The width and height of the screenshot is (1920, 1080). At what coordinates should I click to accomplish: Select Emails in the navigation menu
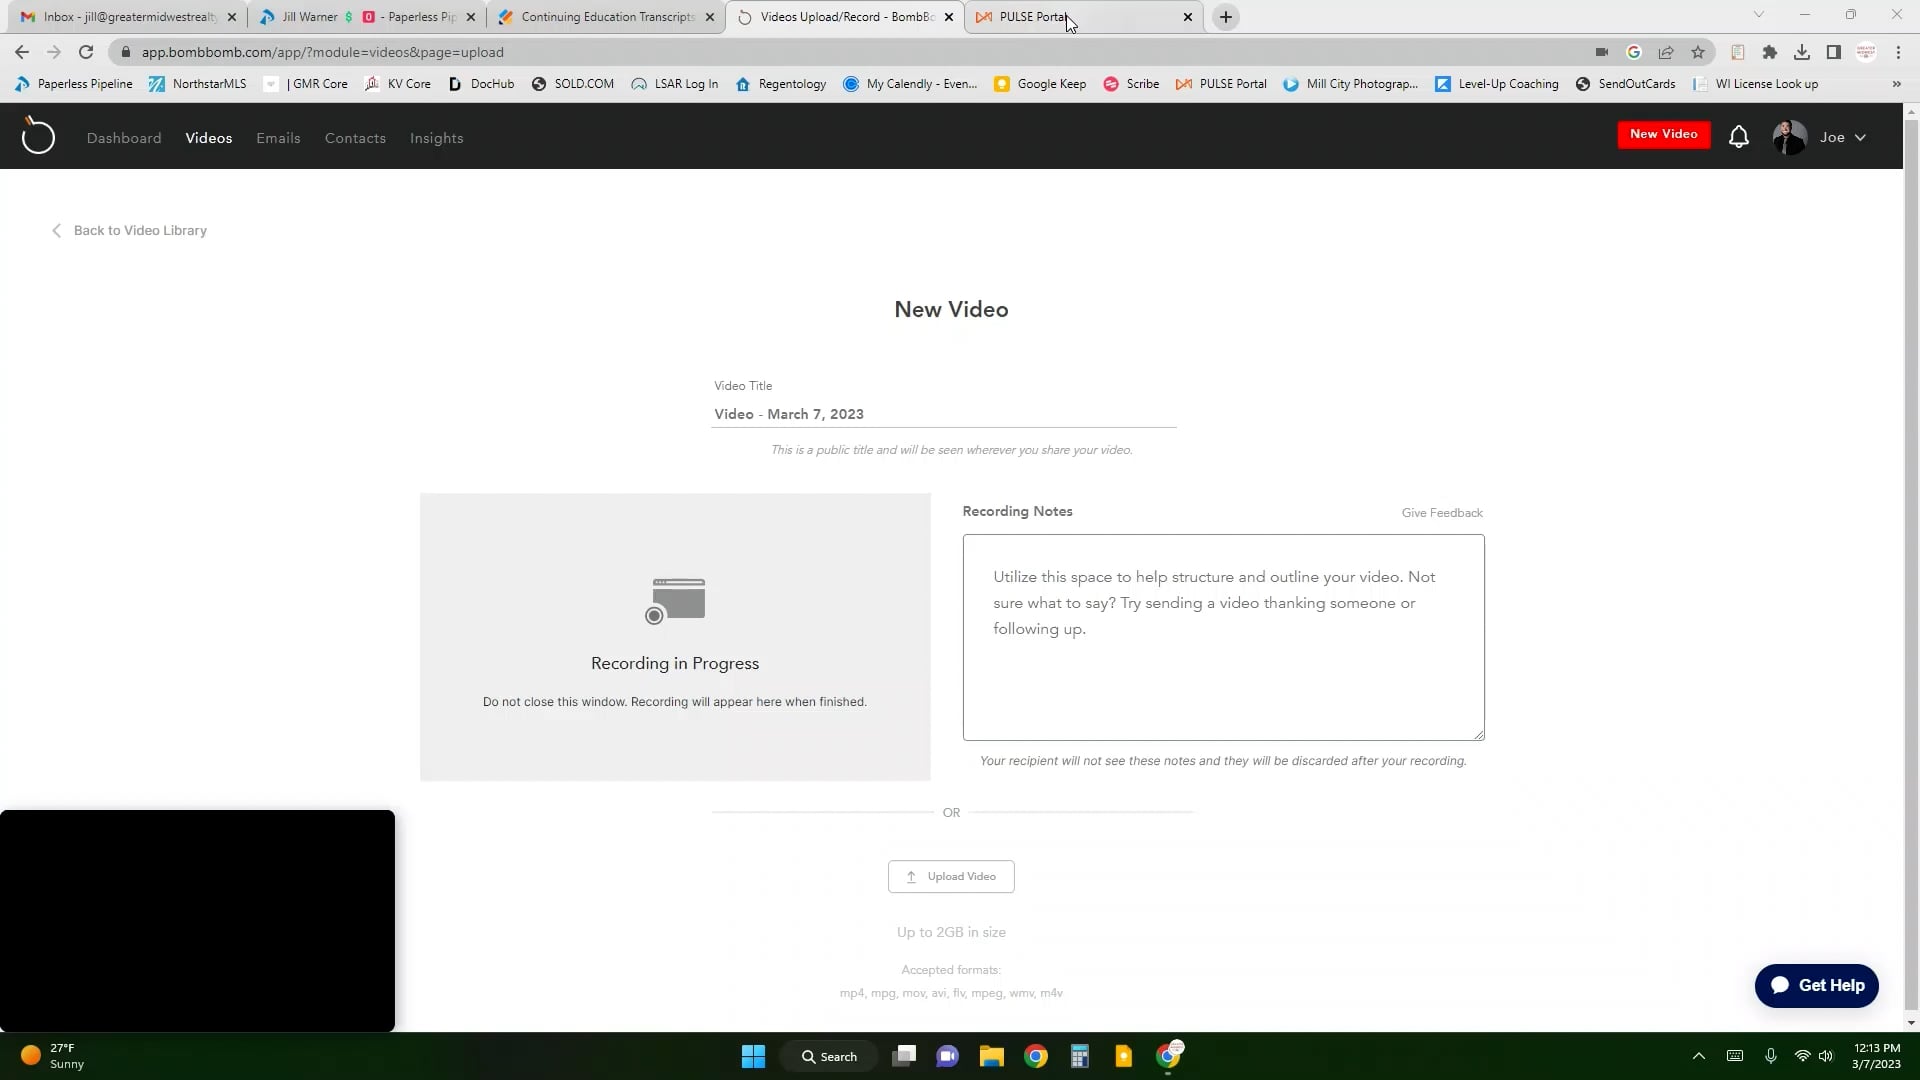pyautogui.click(x=278, y=138)
